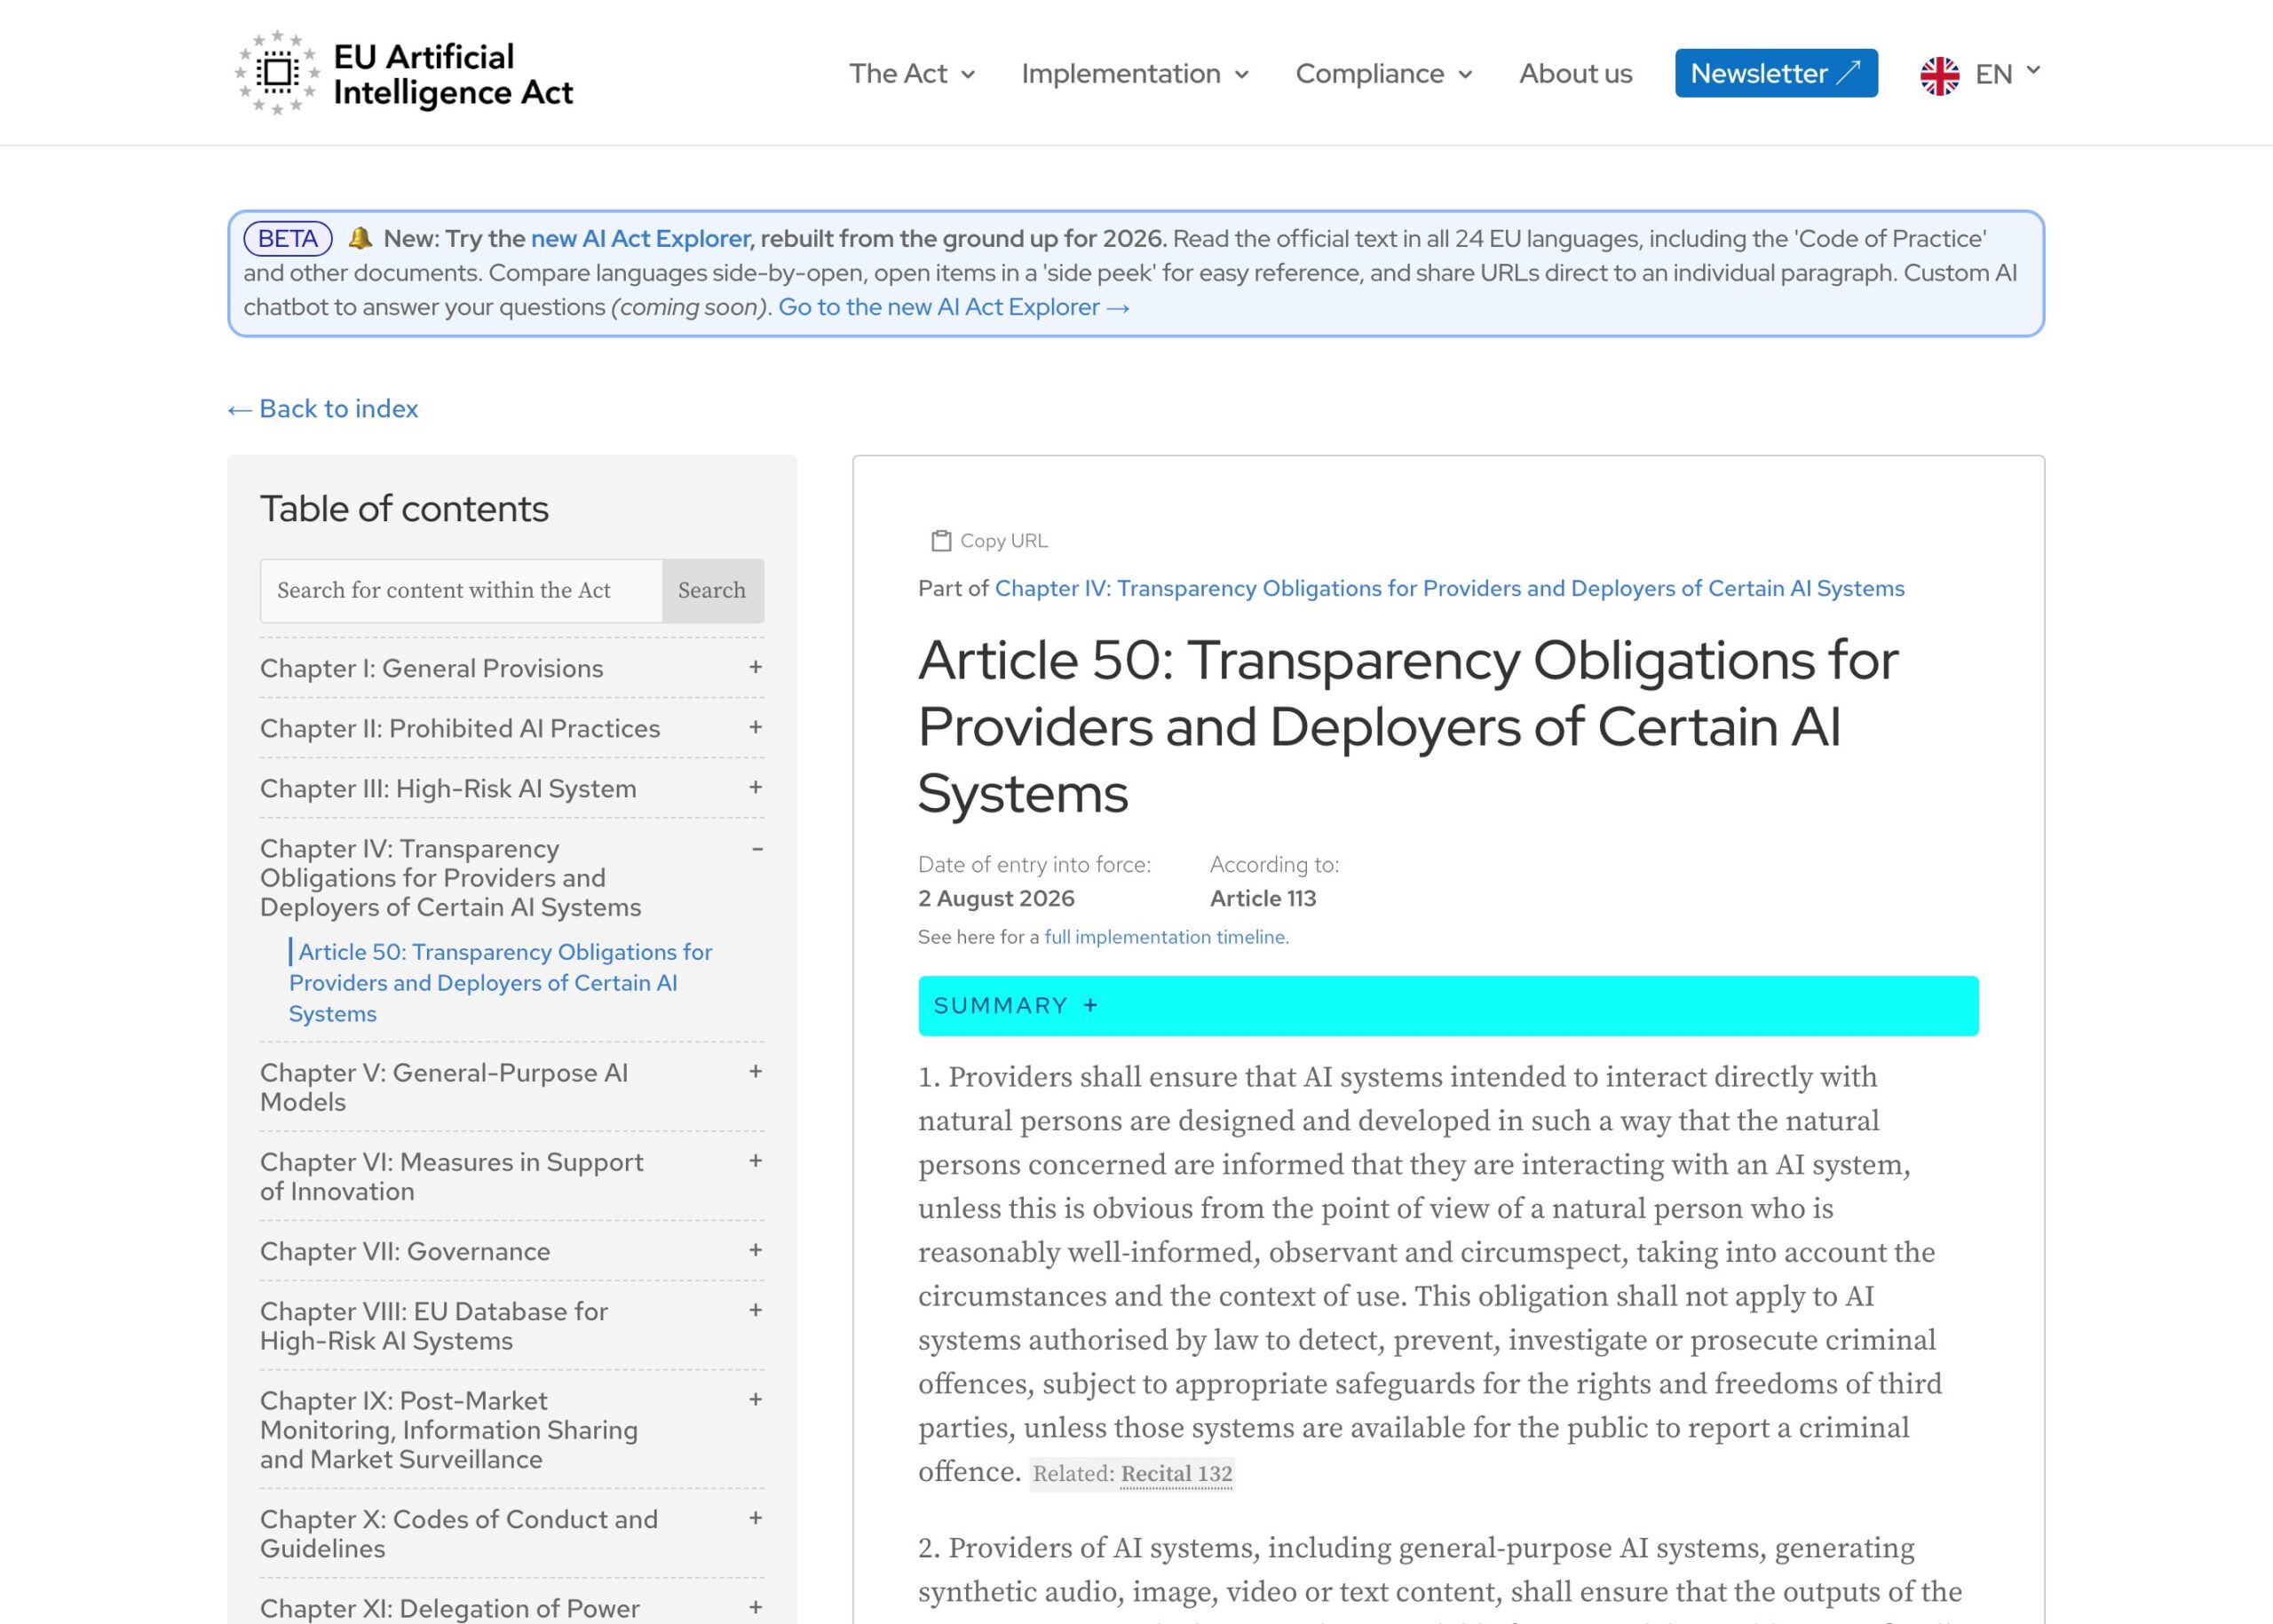This screenshot has width=2273, height=1624.
Task: Click the Search button
Action: click(x=712, y=591)
